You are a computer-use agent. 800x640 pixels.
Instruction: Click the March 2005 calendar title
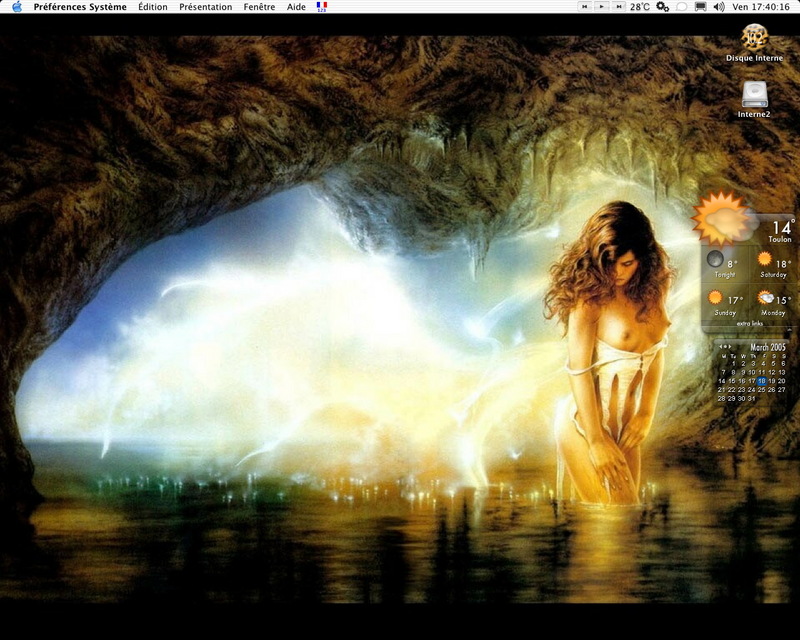coord(767,347)
